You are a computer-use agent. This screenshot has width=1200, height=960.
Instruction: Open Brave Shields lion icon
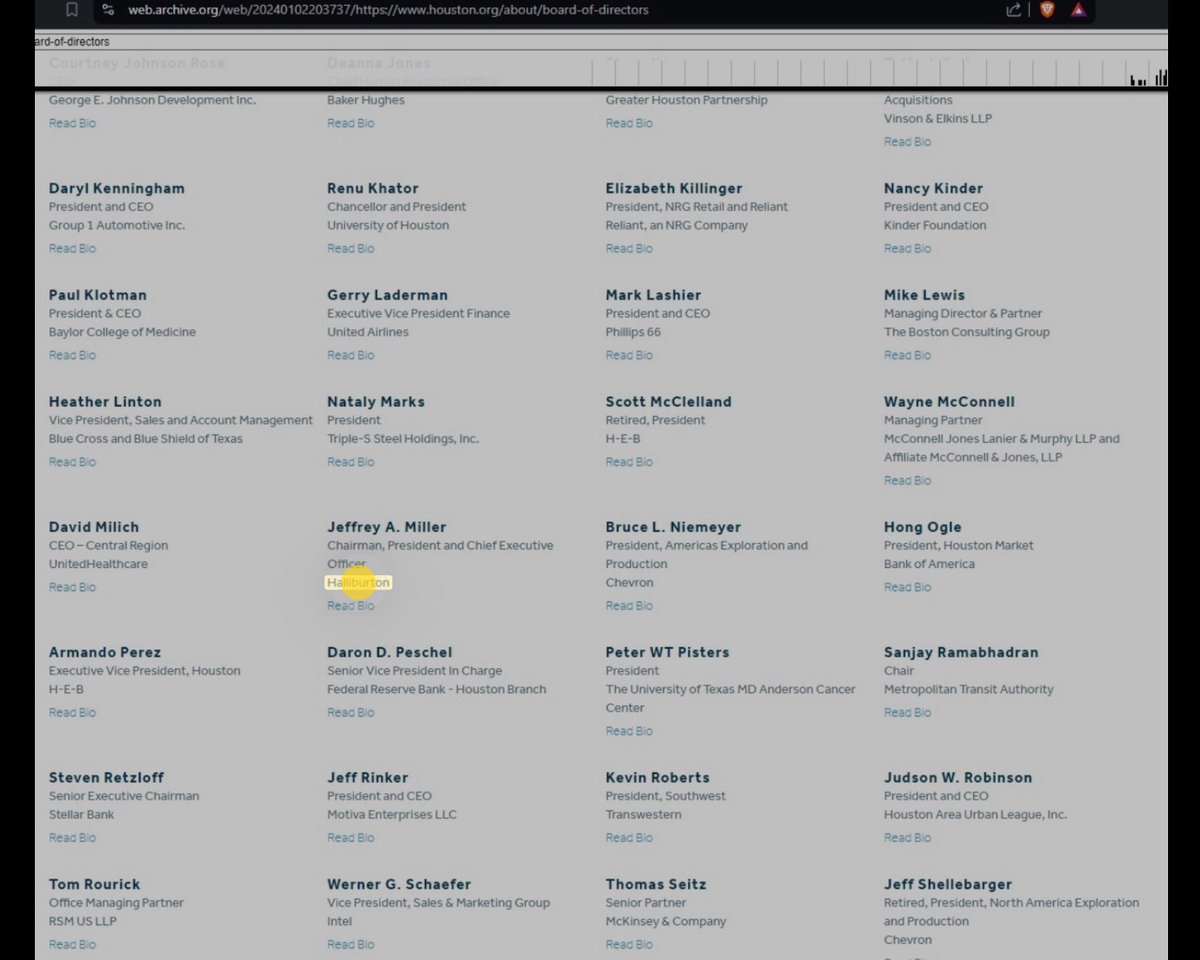click(x=1047, y=10)
